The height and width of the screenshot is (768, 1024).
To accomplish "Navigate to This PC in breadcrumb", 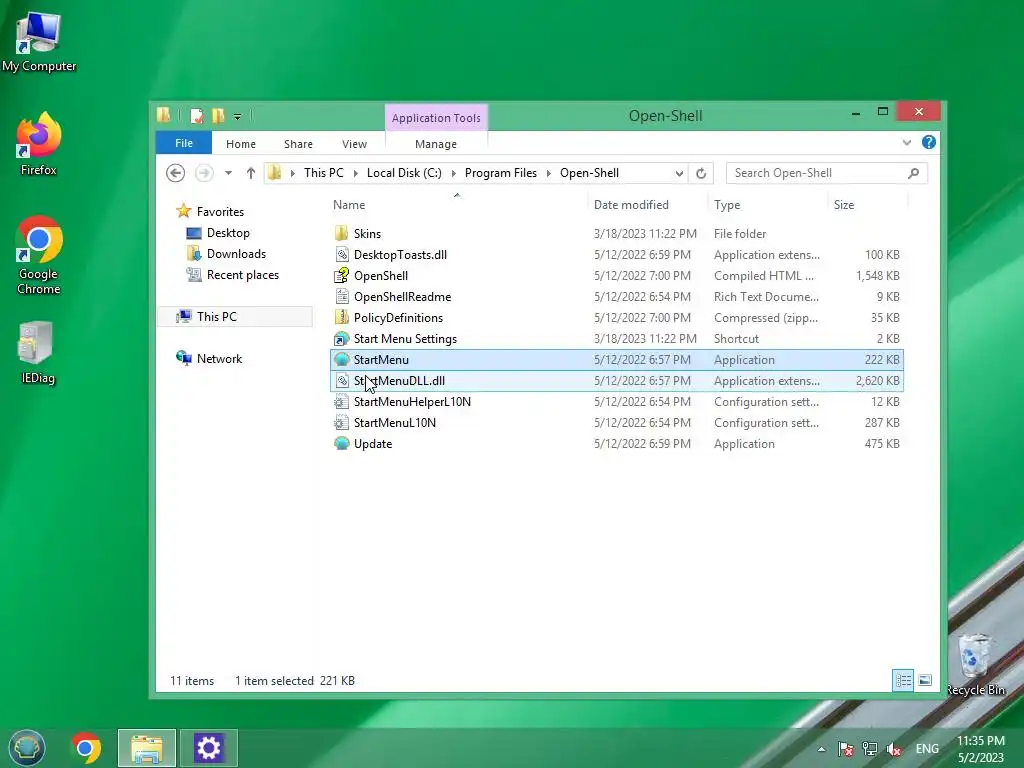I will pos(323,173).
